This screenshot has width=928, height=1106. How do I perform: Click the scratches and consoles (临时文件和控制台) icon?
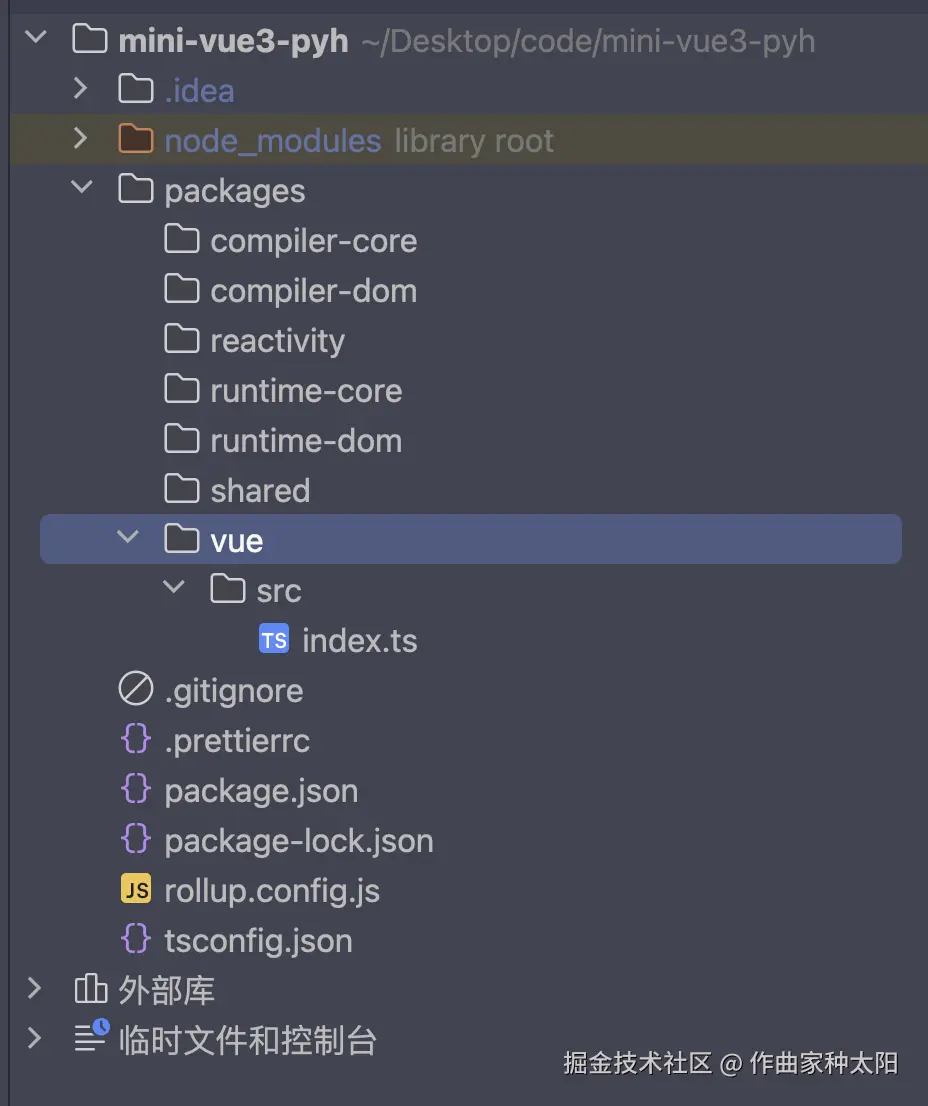[x=90, y=1038]
